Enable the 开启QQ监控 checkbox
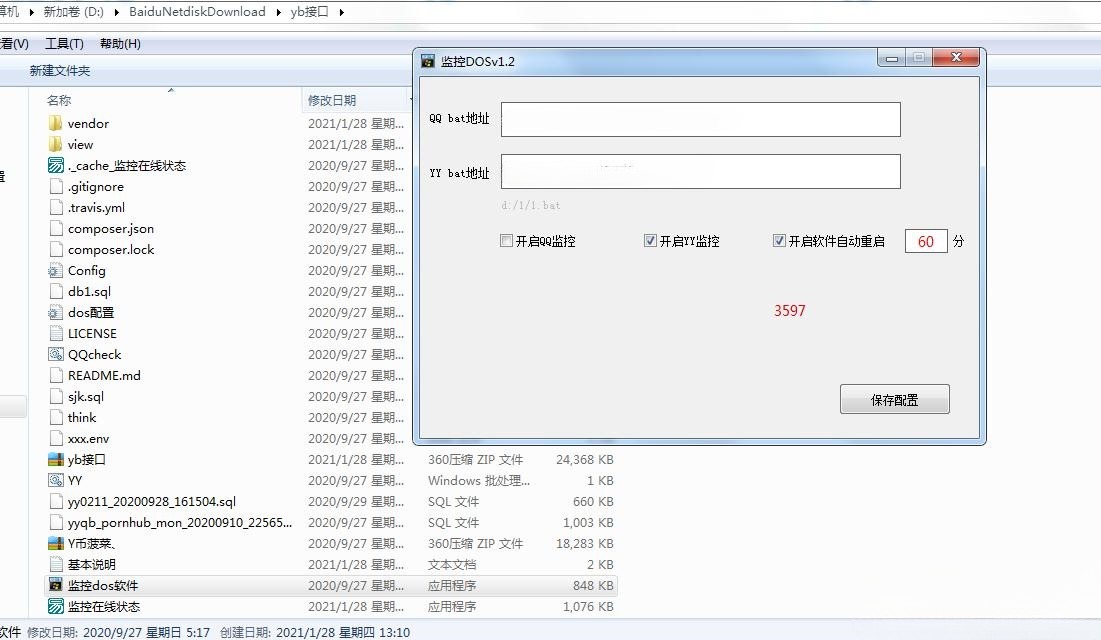Screen dimensions: 1101x640 505,240
